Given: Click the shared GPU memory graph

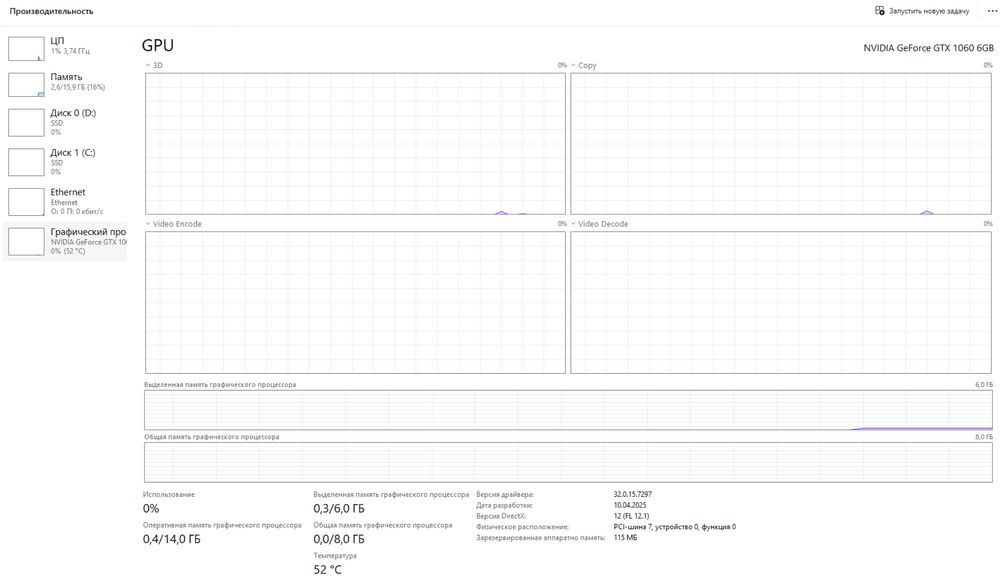Looking at the screenshot, I should 568,462.
